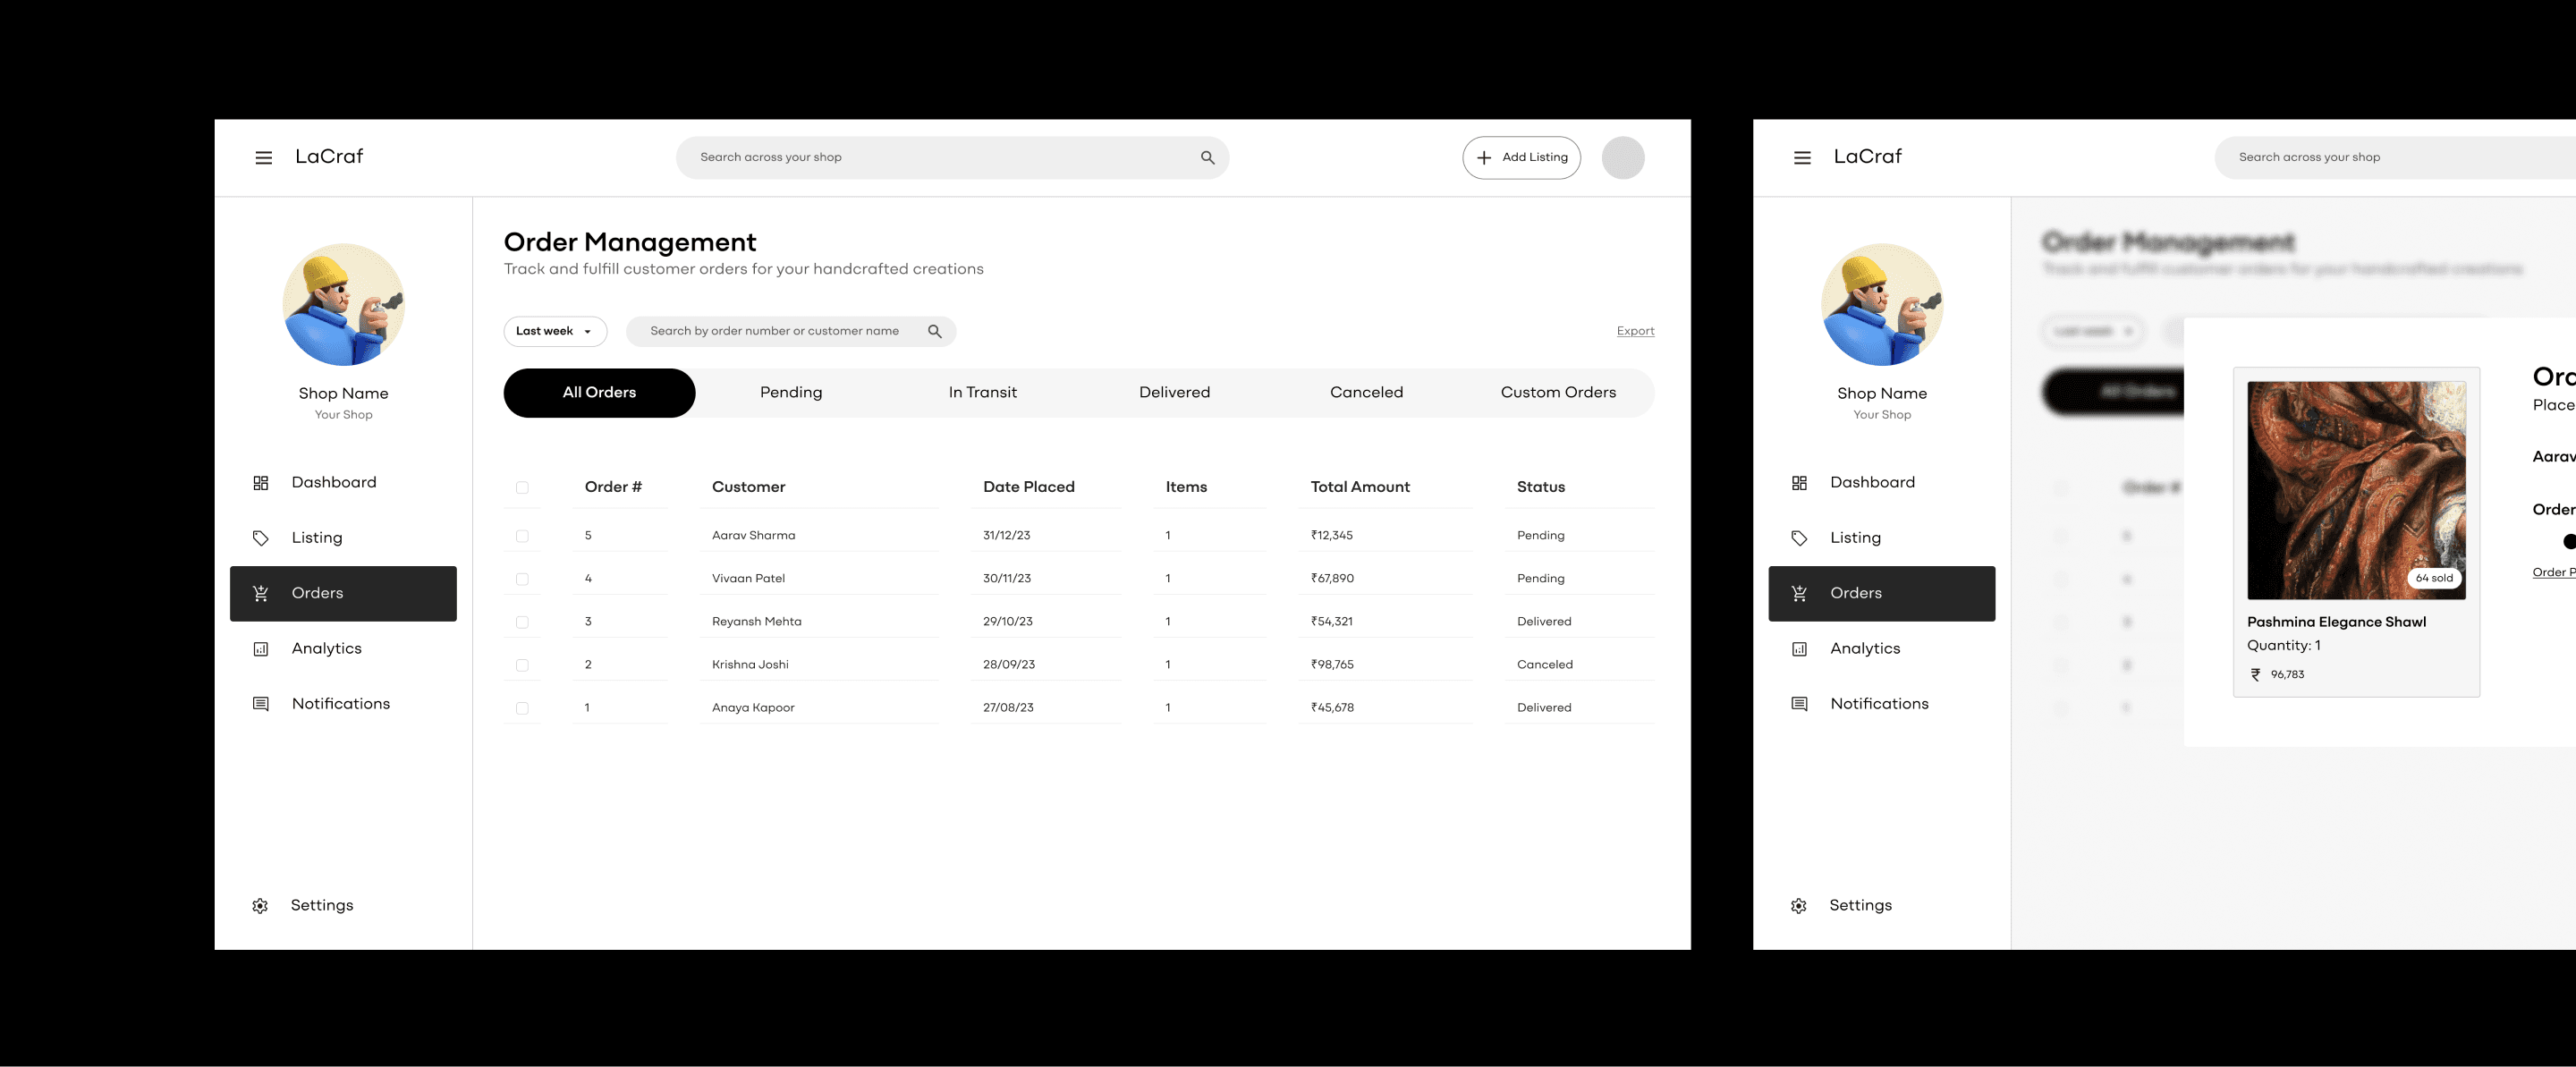The width and height of the screenshot is (2576, 1067).
Task: Click the Pashmina Elegance Shawl product image
Action: pyautogui.click(x=2355, y=490)
